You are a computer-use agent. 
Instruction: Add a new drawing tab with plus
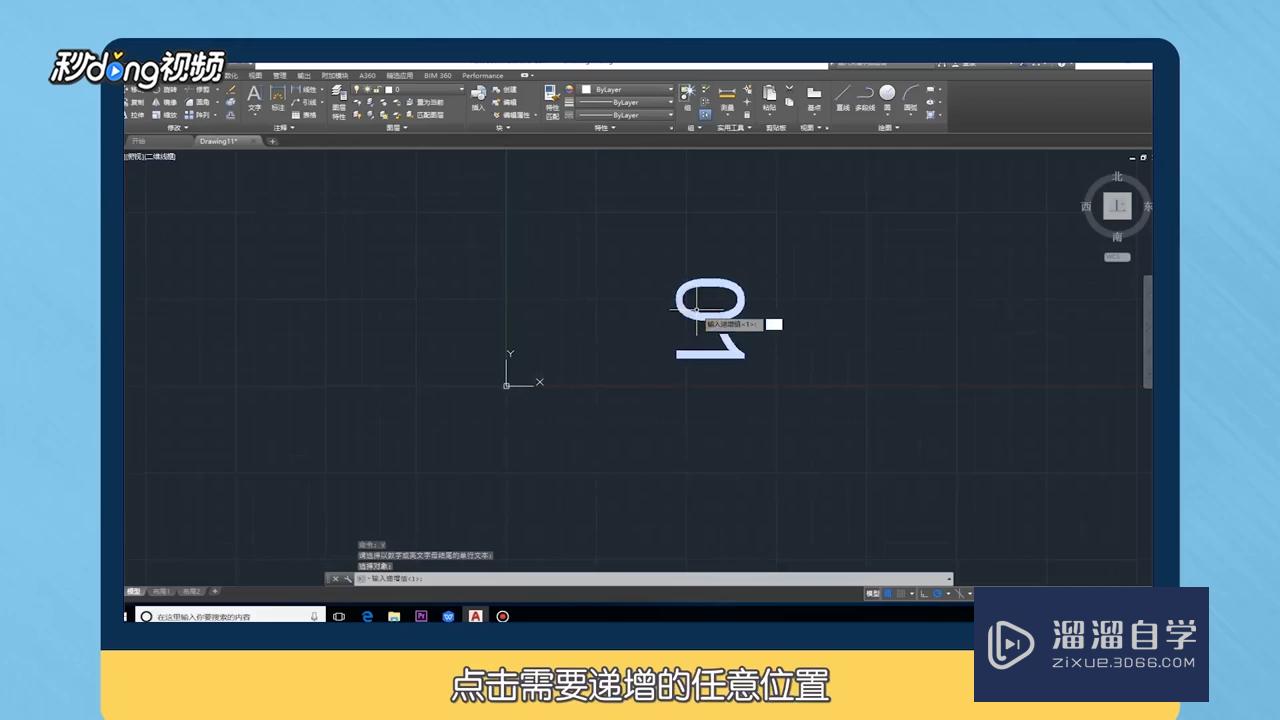click(x=272, y=141)
